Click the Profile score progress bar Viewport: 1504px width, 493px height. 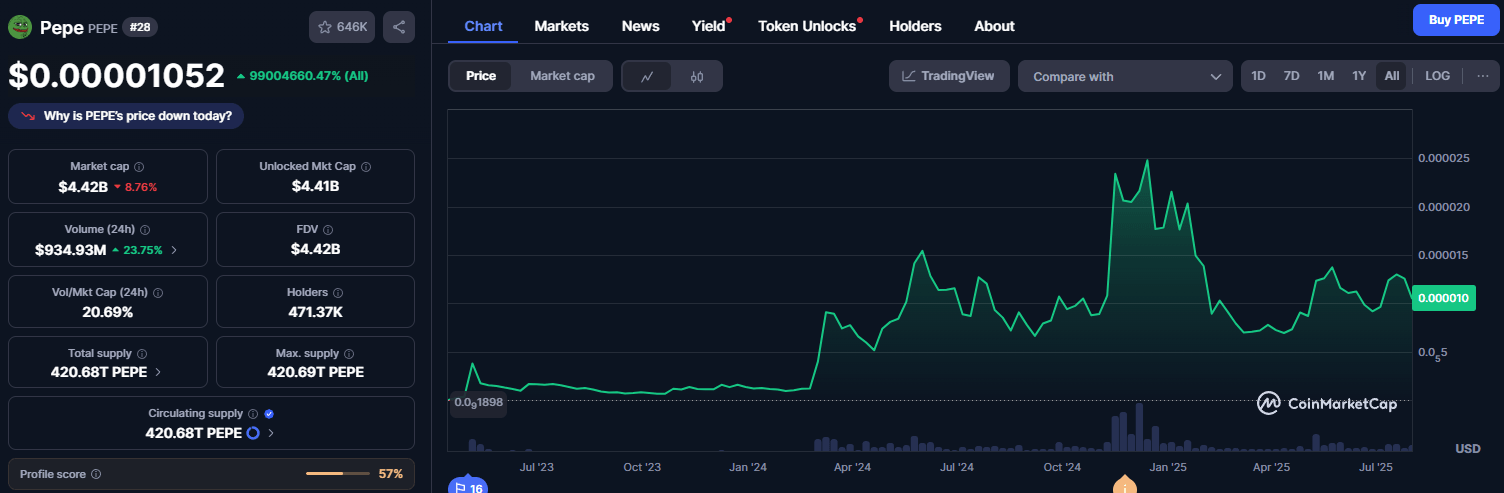click(336, 473)
